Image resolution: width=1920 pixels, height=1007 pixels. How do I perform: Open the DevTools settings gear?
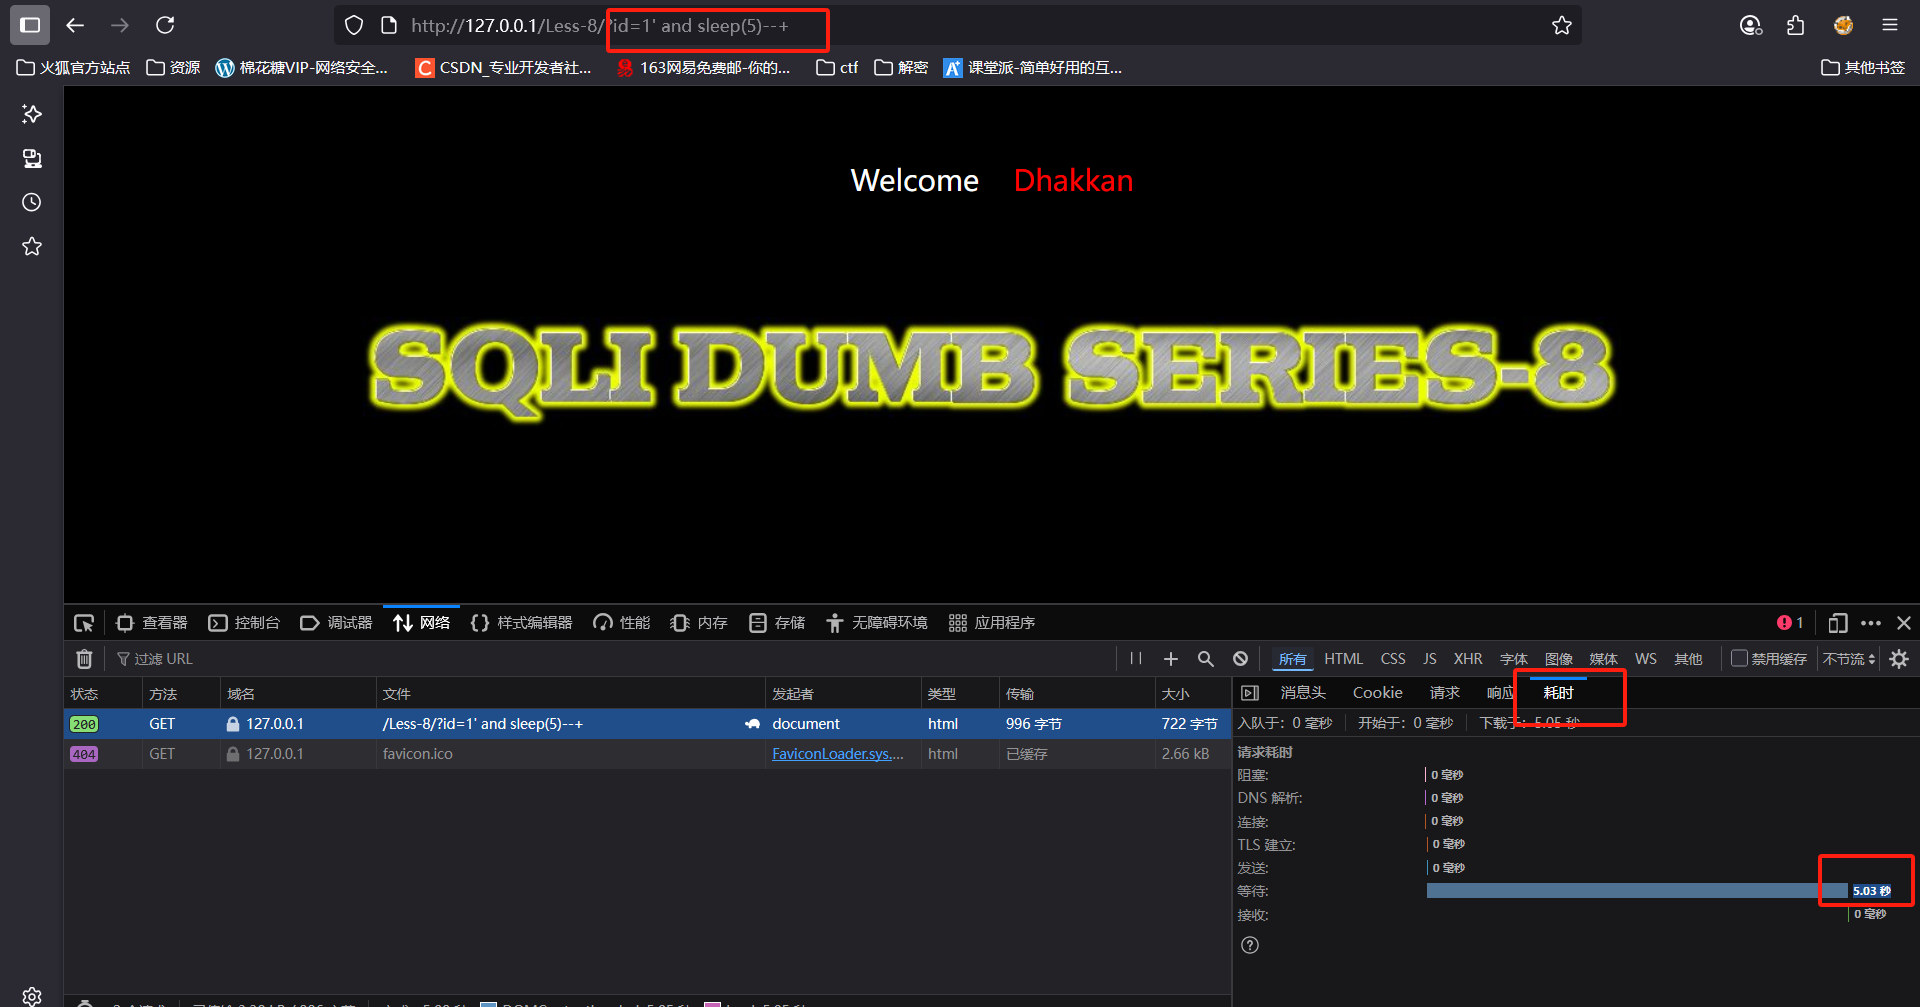1898,658
